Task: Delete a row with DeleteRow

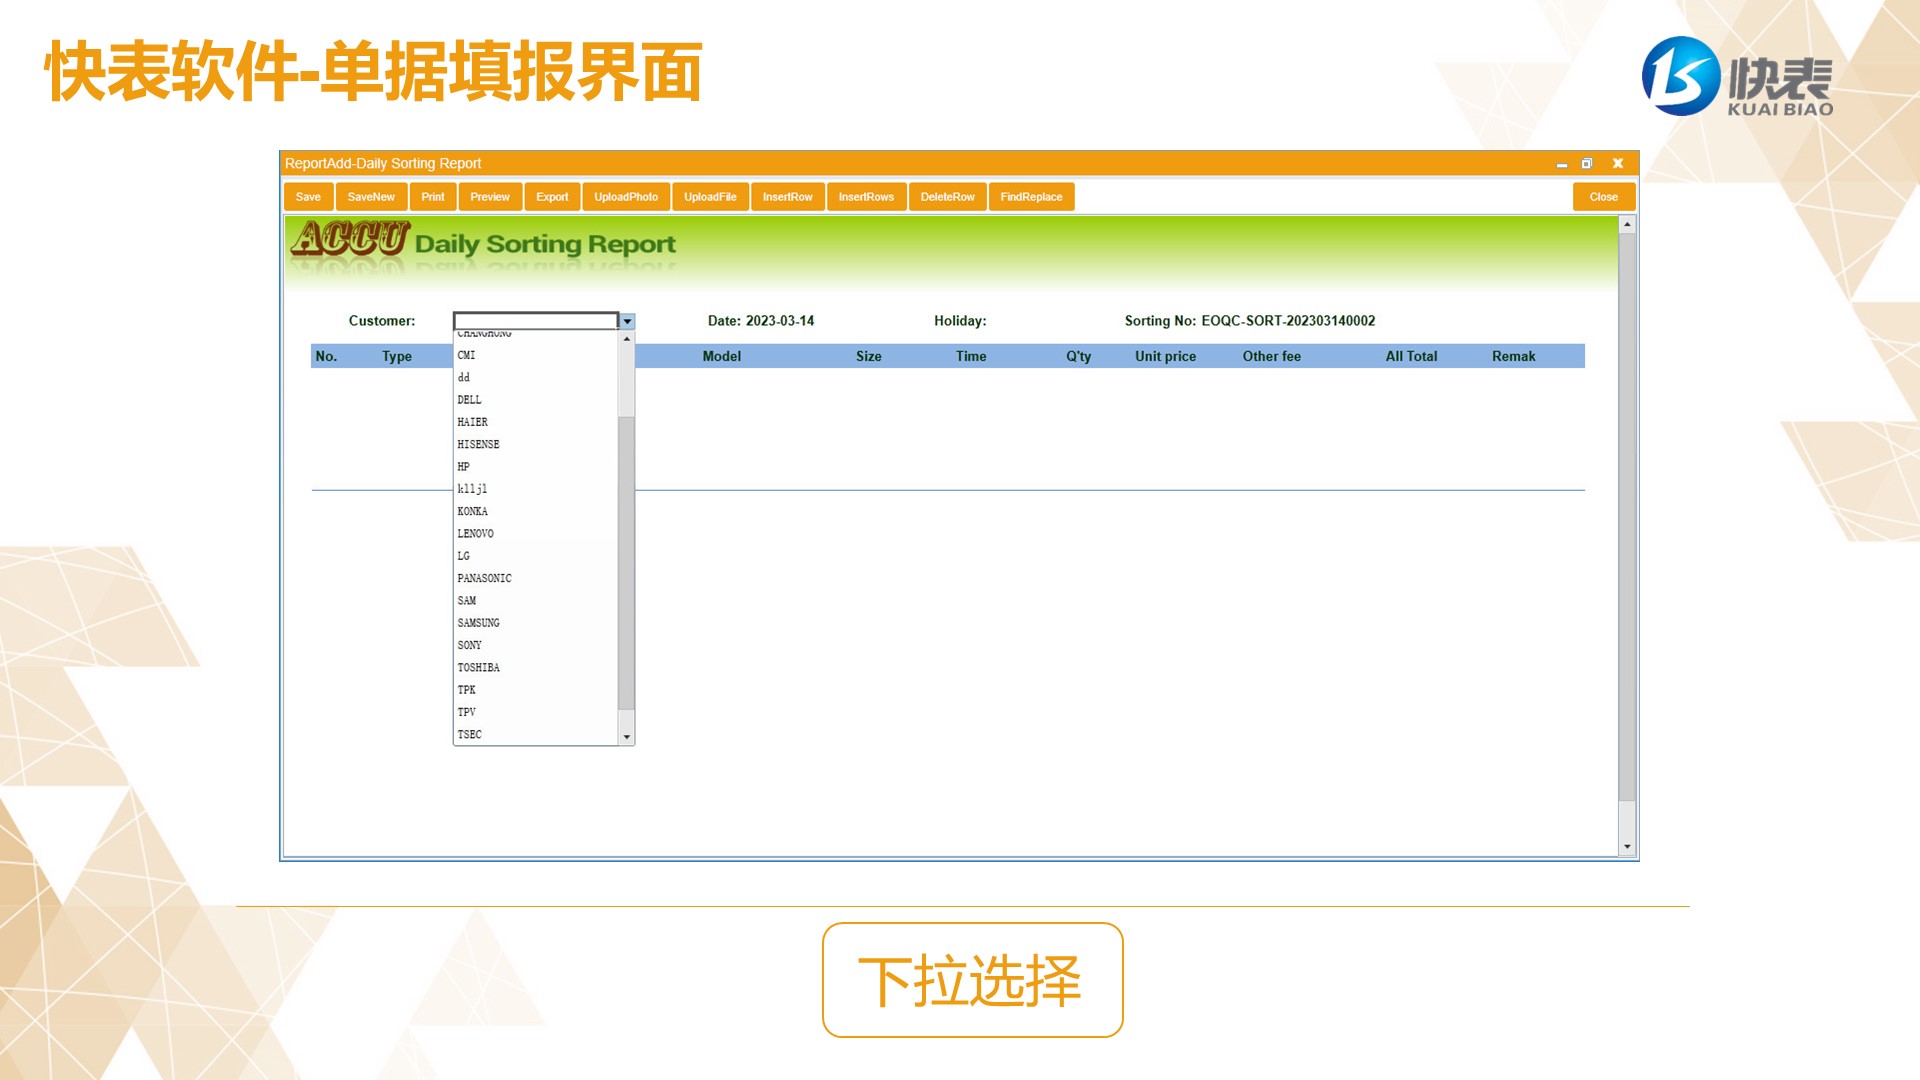Action: [948, 197]
